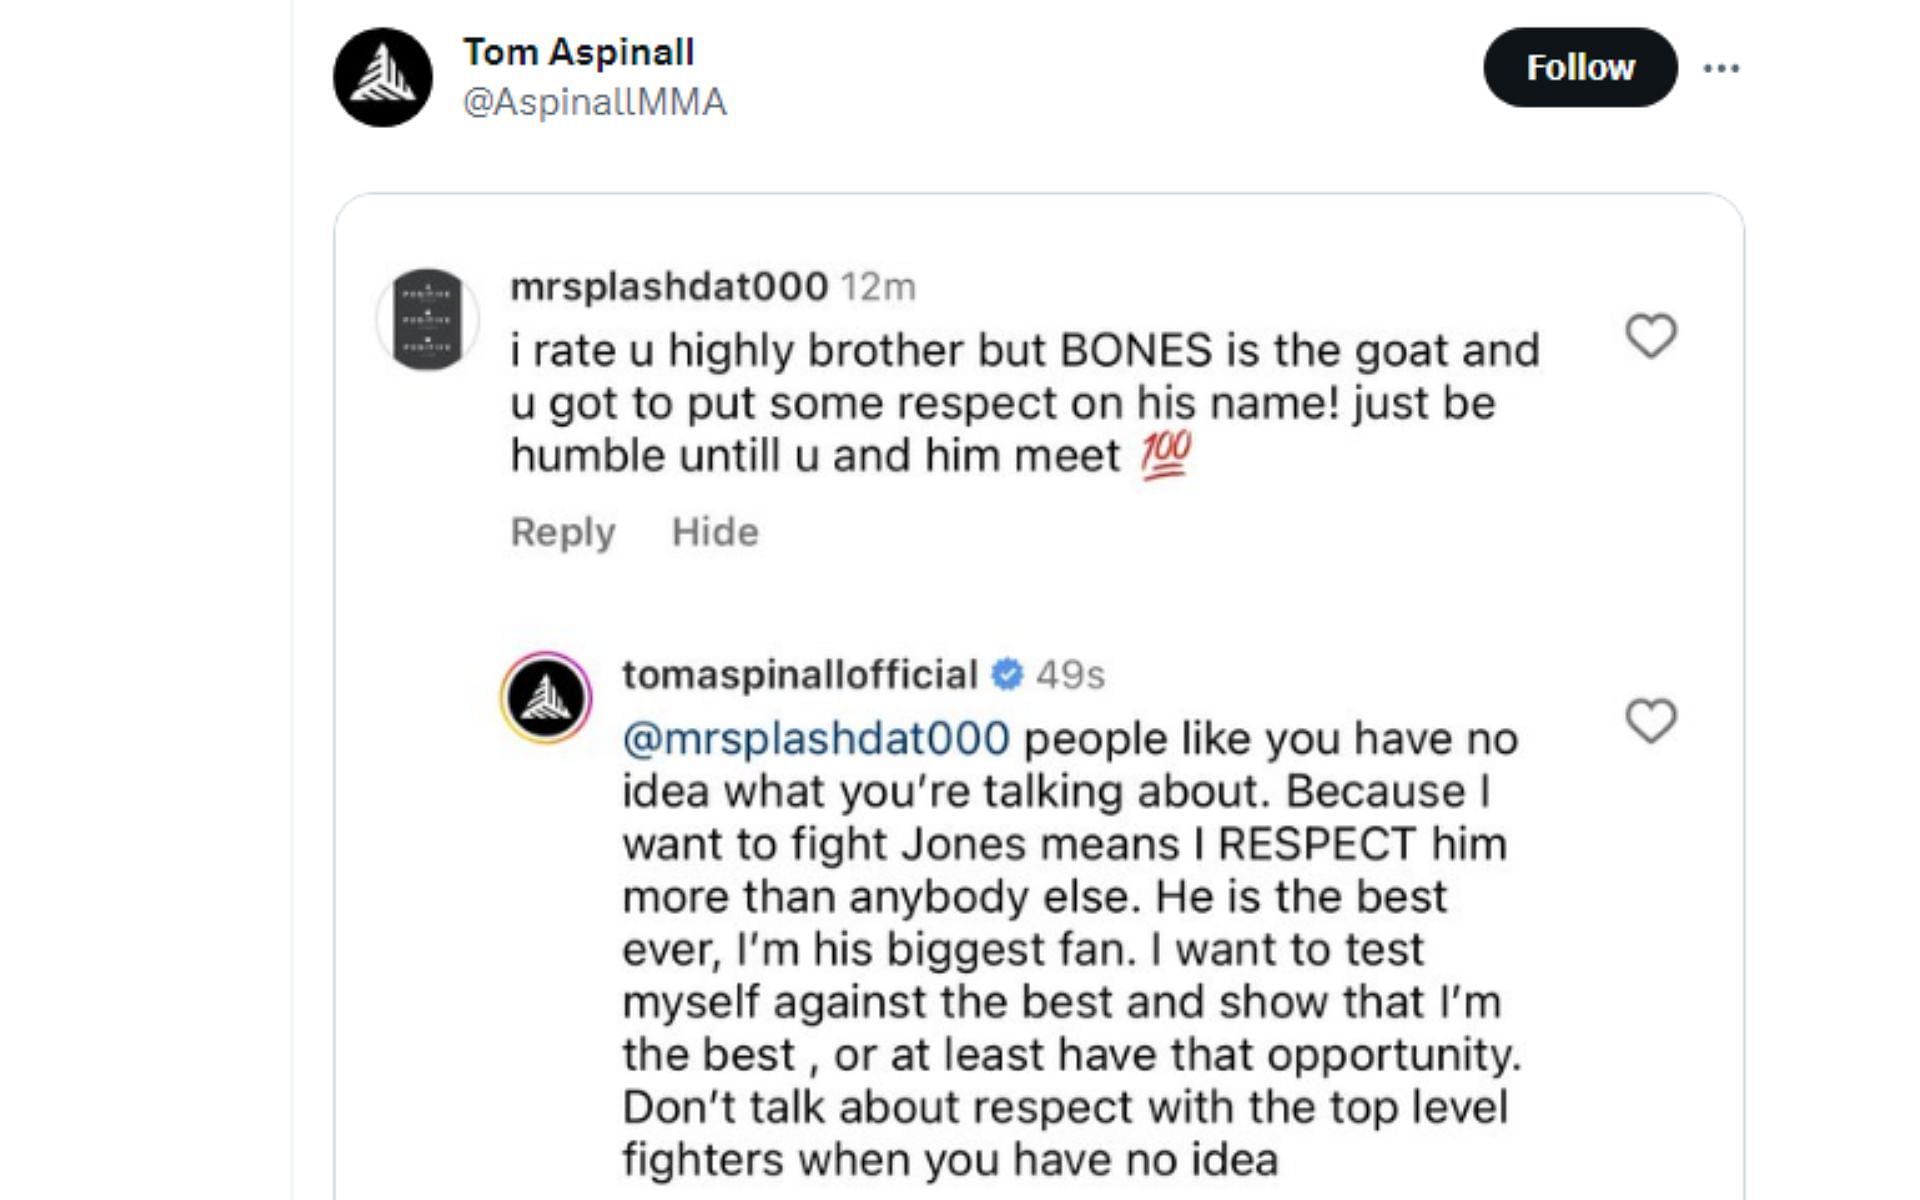The width and height of the screenshot is (1920, 1200).
Task: Click the 49s reply timestamp
Action: 1070,675
